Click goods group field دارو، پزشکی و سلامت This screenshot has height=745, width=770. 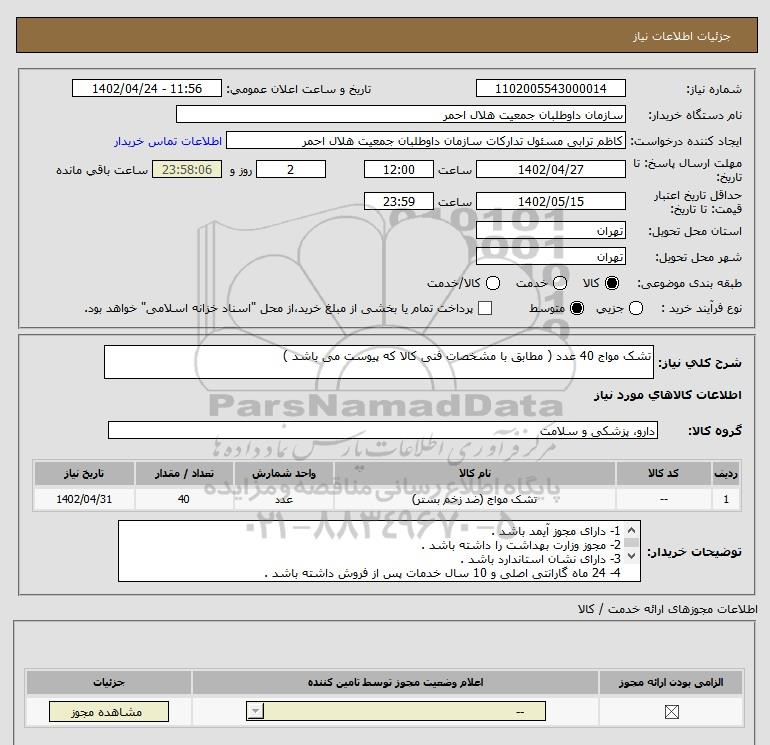383,430
